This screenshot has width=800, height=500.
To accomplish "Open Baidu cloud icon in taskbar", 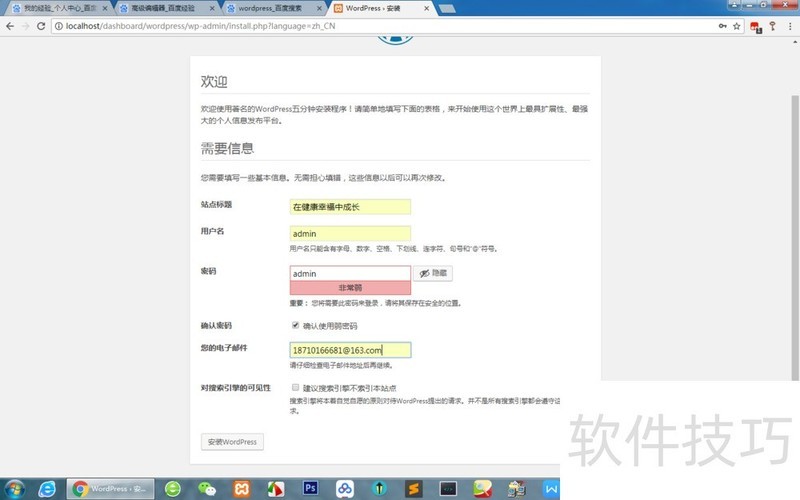I will [344, 489].
